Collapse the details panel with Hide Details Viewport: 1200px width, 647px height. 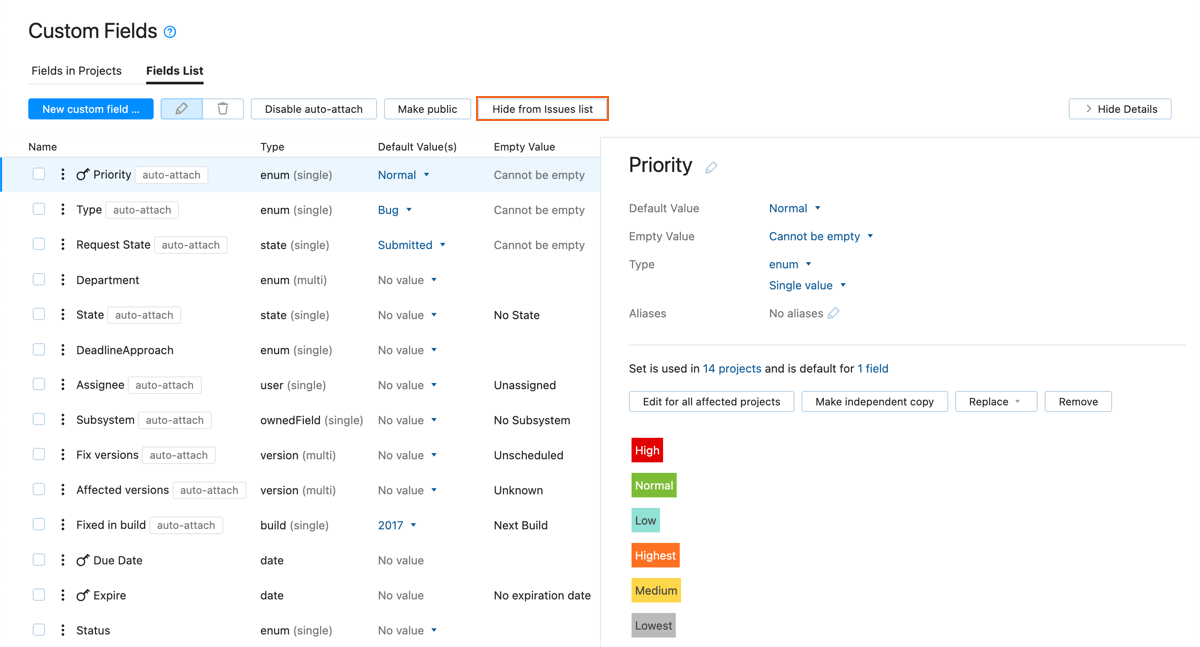1119,108
